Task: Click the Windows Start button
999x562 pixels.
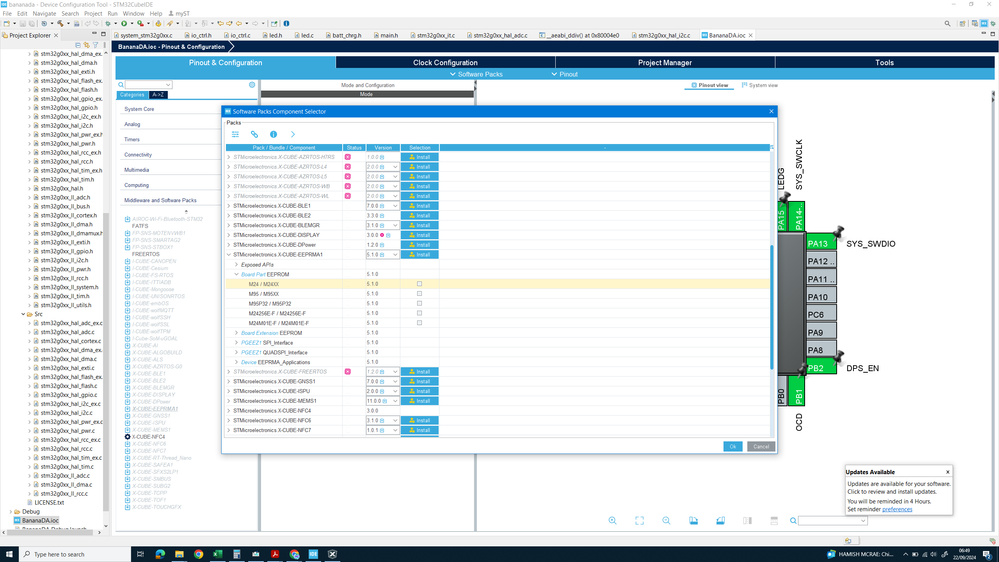Action: [9, 554]
